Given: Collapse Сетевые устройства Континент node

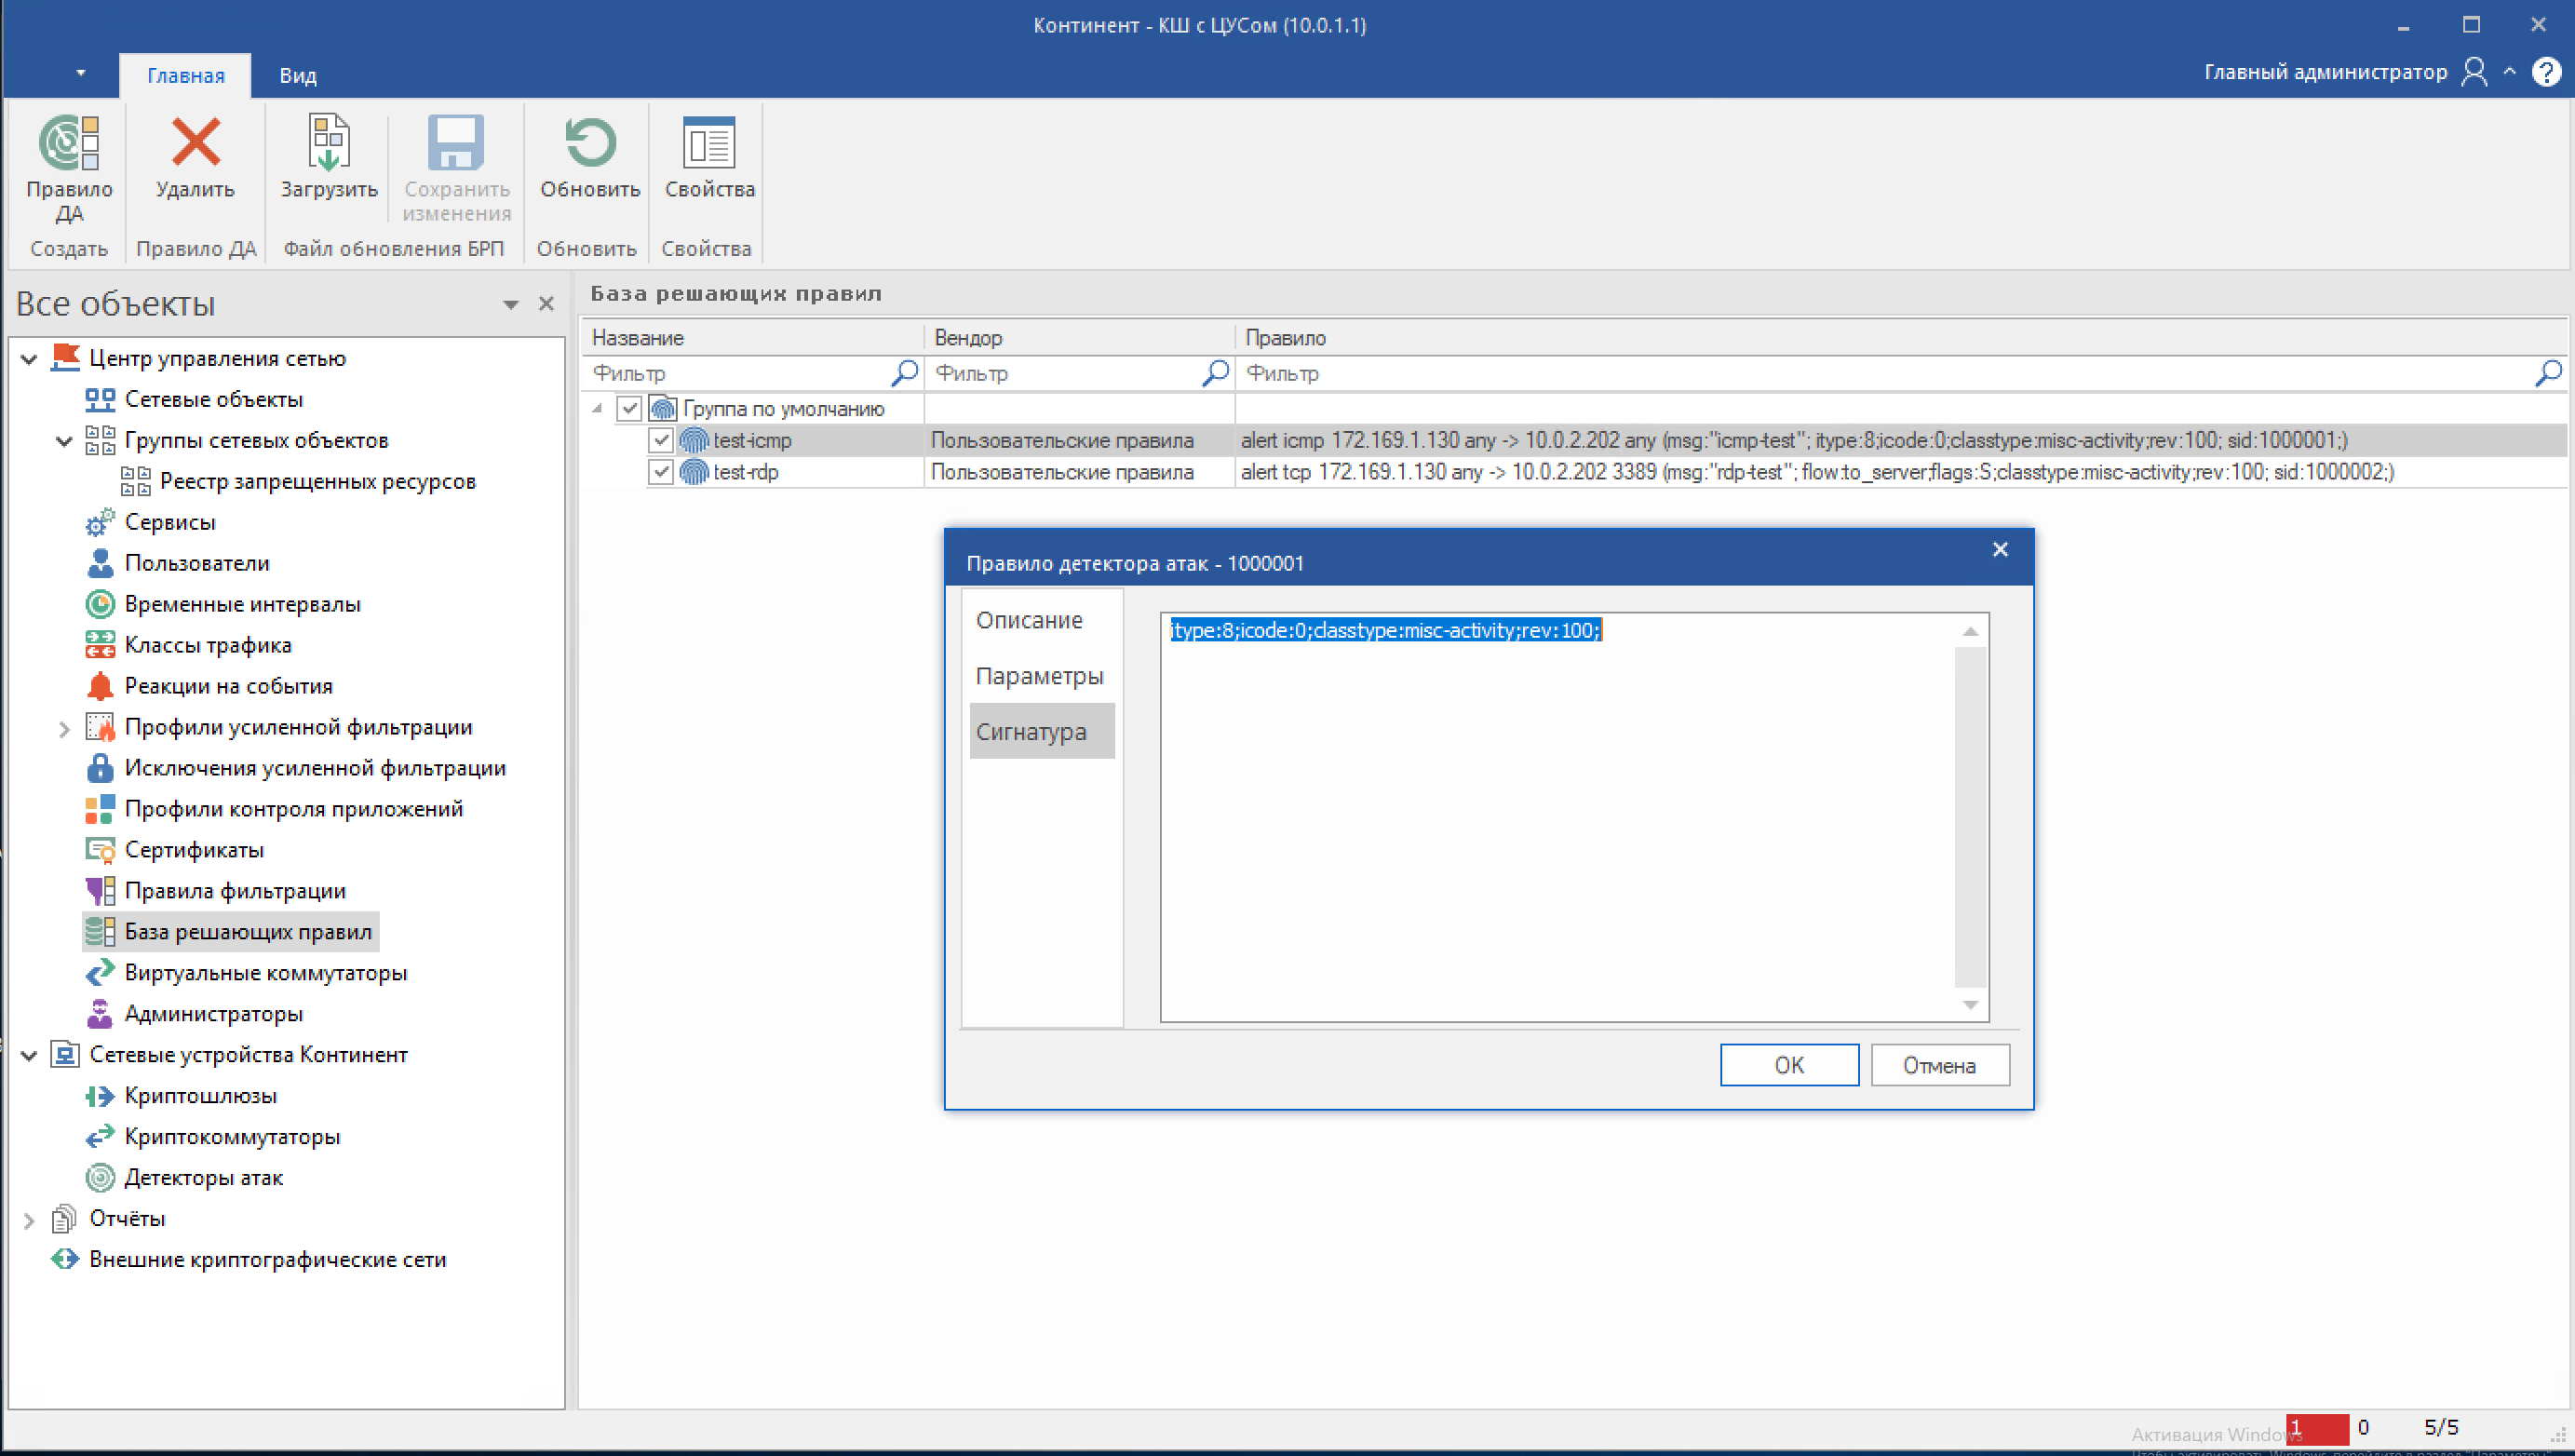Looking at the screenshot, I should tap(29, 1055).
